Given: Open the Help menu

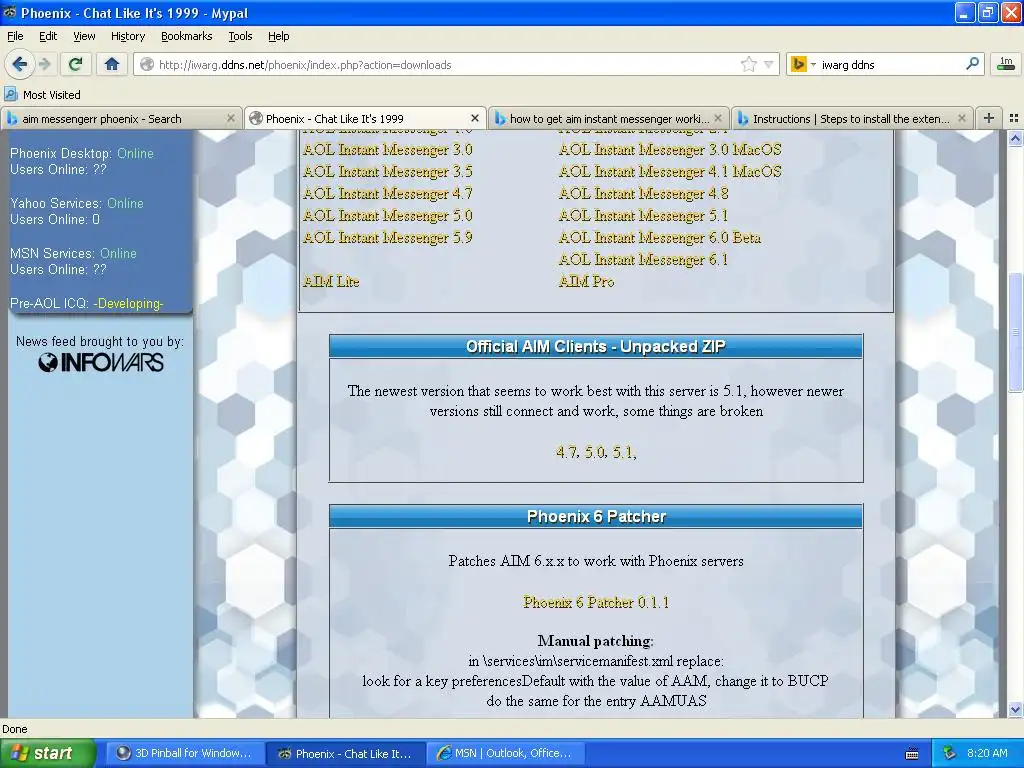Looking at the screenshot, I should pos(278,36).
